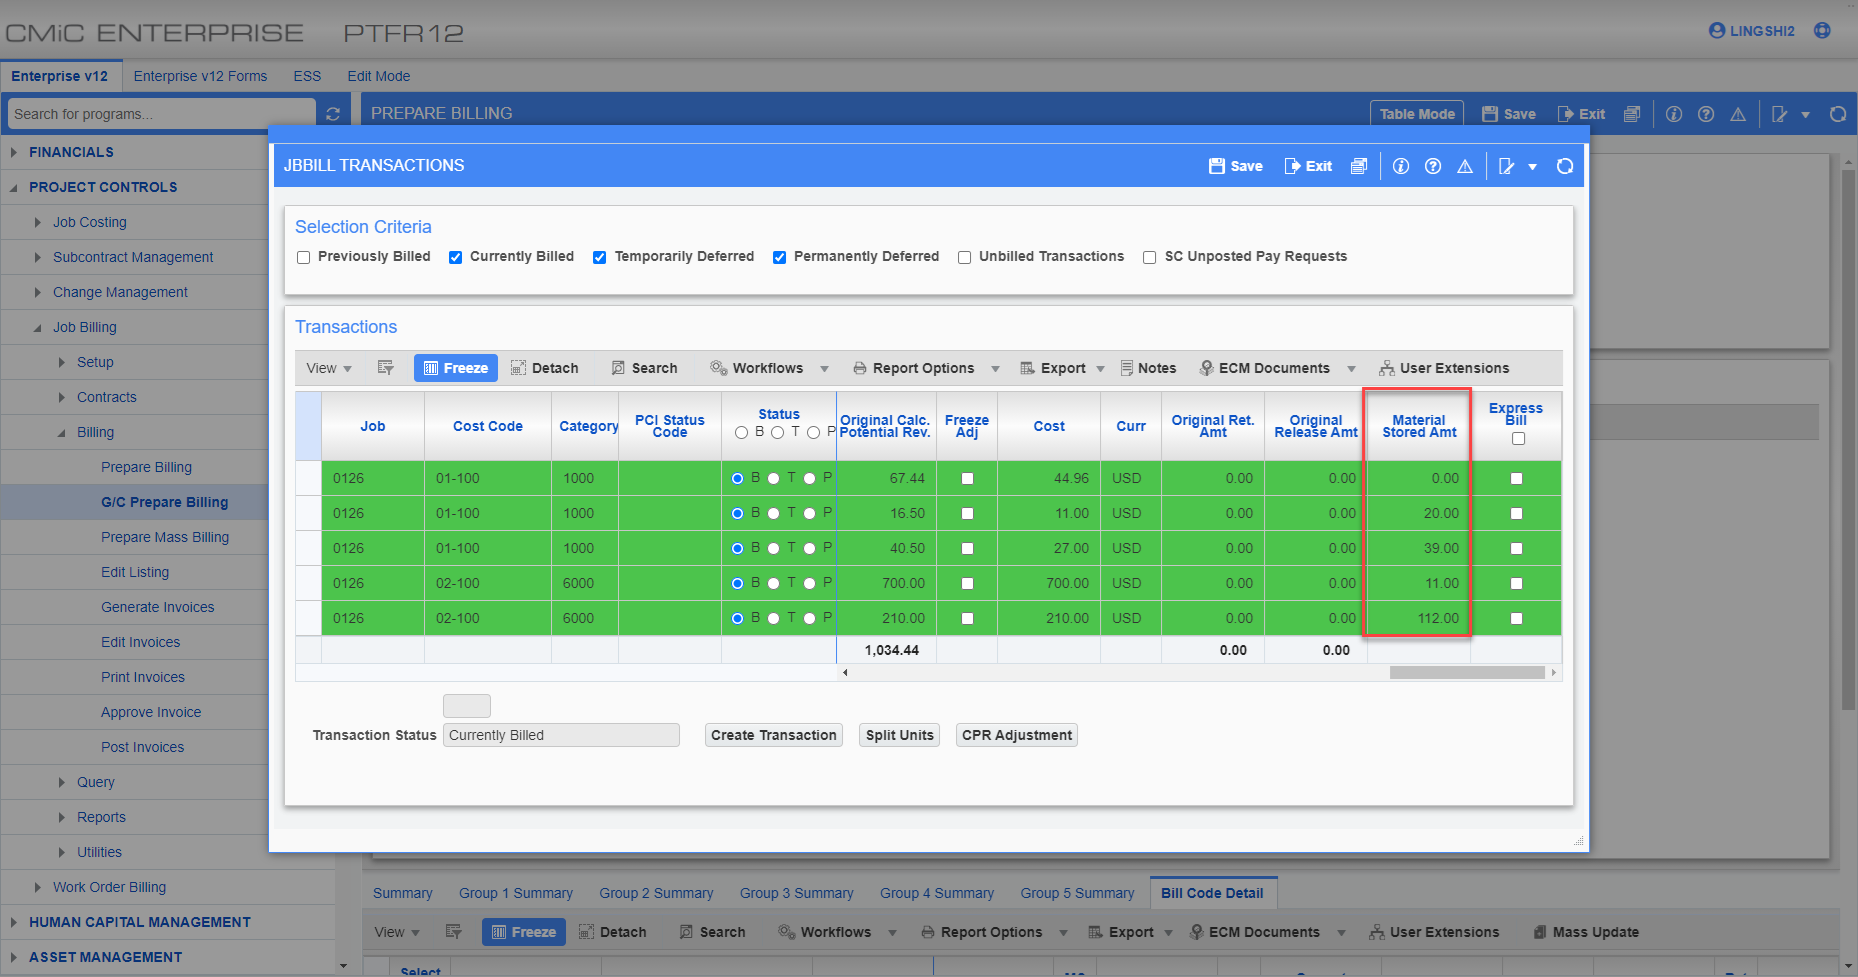Click the Notes icon in Transactions toolbar

pos(1148,367)
